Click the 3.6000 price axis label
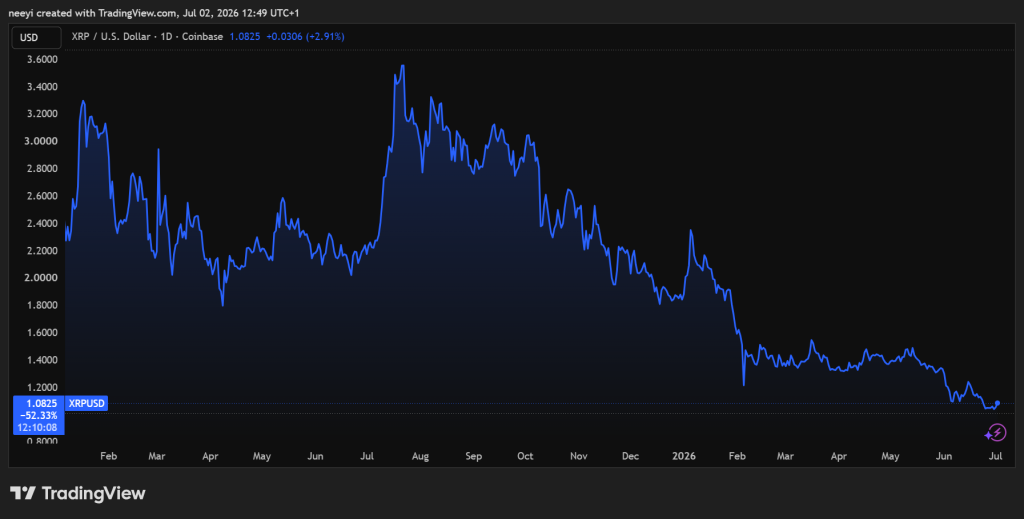The height and width of the screenshot is (519, 1024). 41,59
